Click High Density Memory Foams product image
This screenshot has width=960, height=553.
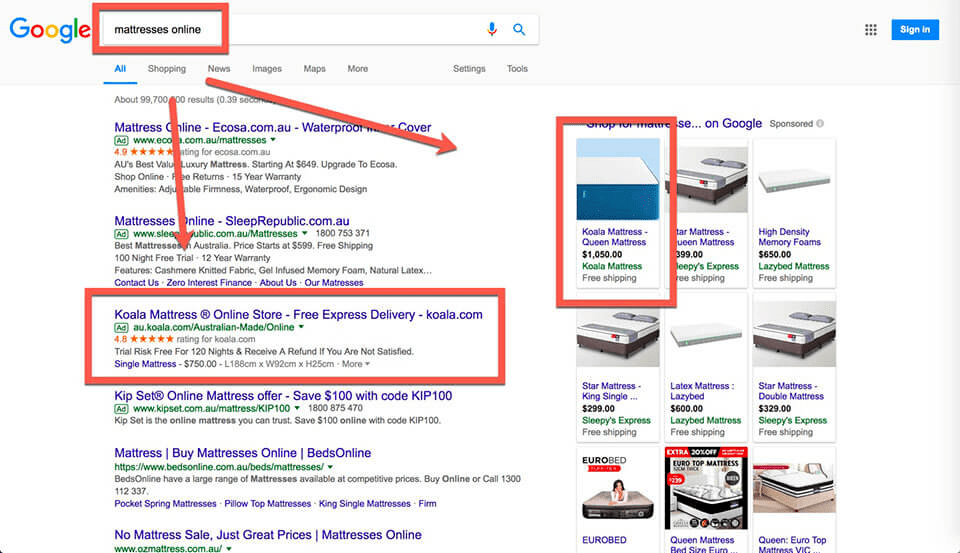(794, 180)
